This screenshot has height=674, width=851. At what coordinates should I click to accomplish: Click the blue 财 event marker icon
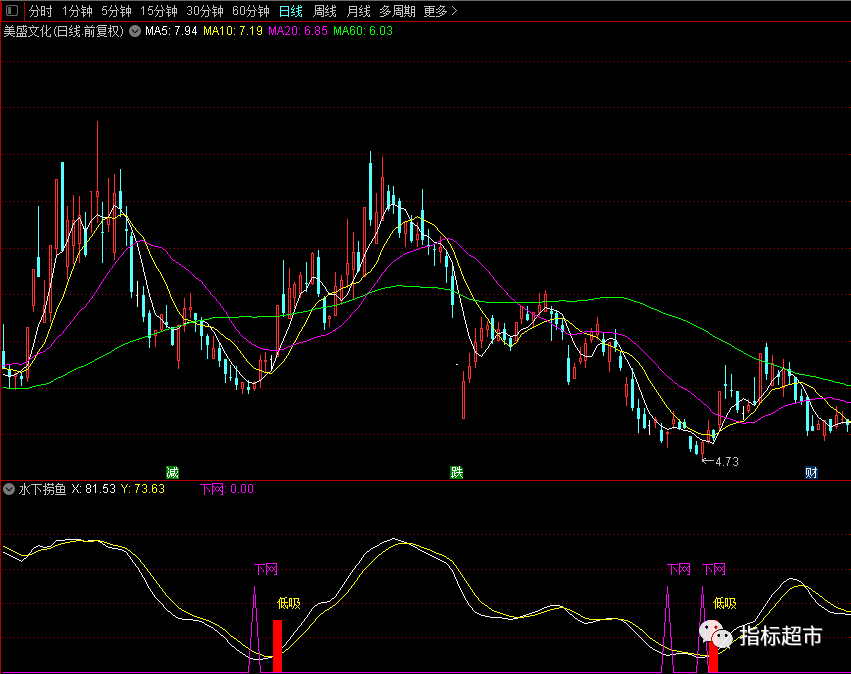click(x=811, y=472)
